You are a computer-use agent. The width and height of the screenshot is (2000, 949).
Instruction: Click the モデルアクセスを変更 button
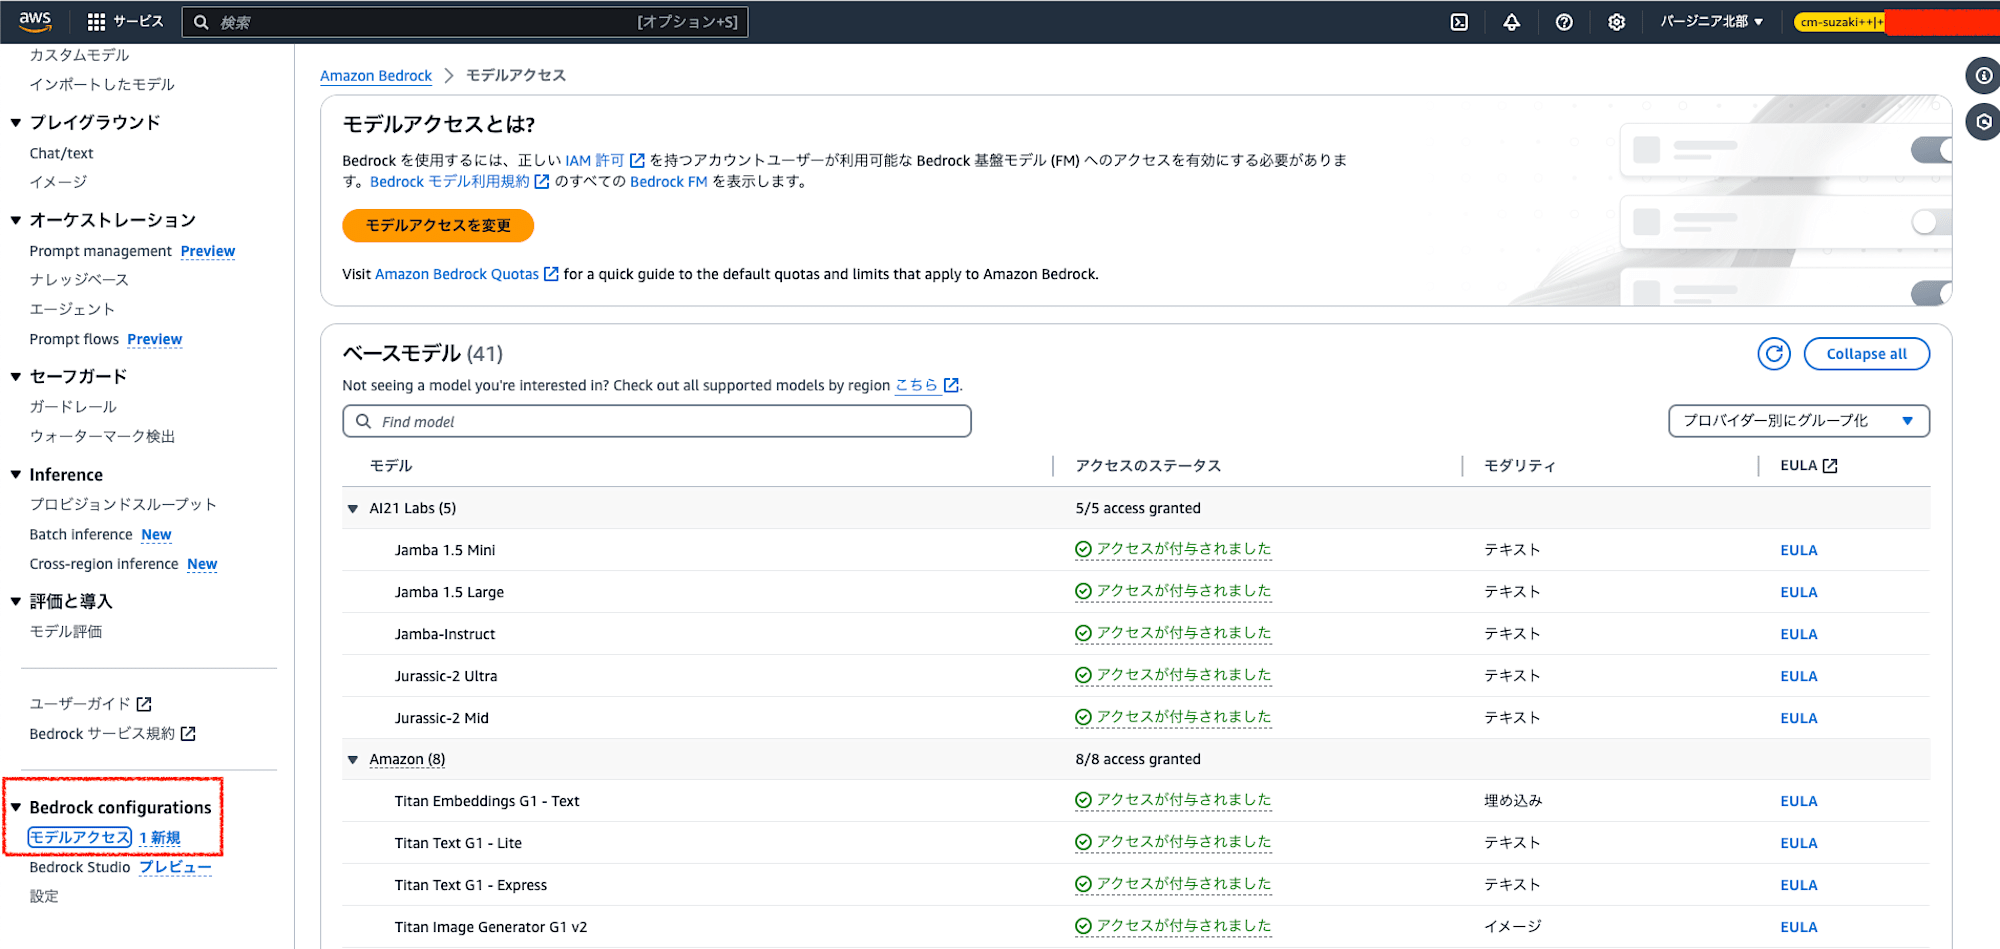click(x=438, y=226)
